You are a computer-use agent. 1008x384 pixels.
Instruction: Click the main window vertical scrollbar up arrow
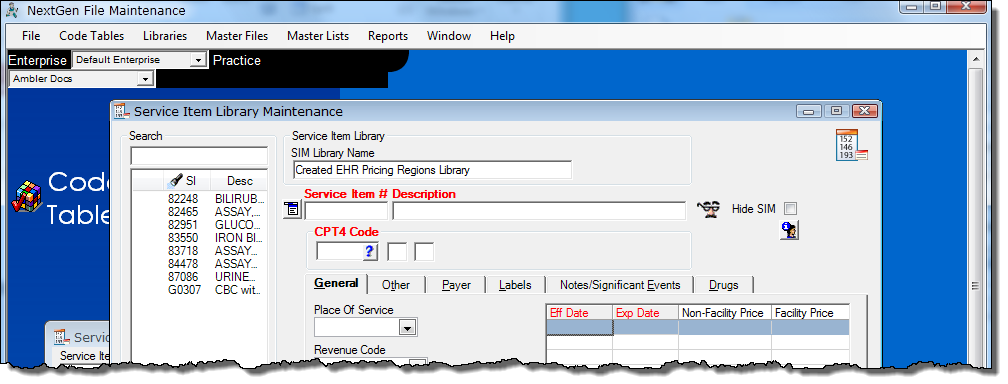(x=976, y=60)
